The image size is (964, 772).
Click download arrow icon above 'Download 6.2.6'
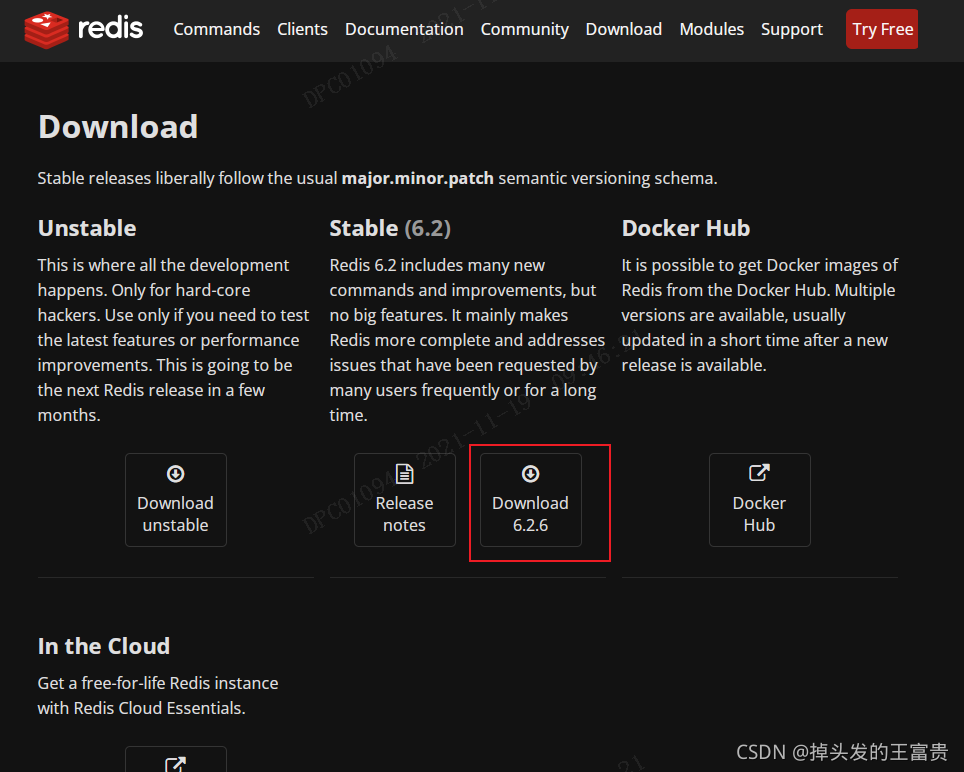coord(531,474)
